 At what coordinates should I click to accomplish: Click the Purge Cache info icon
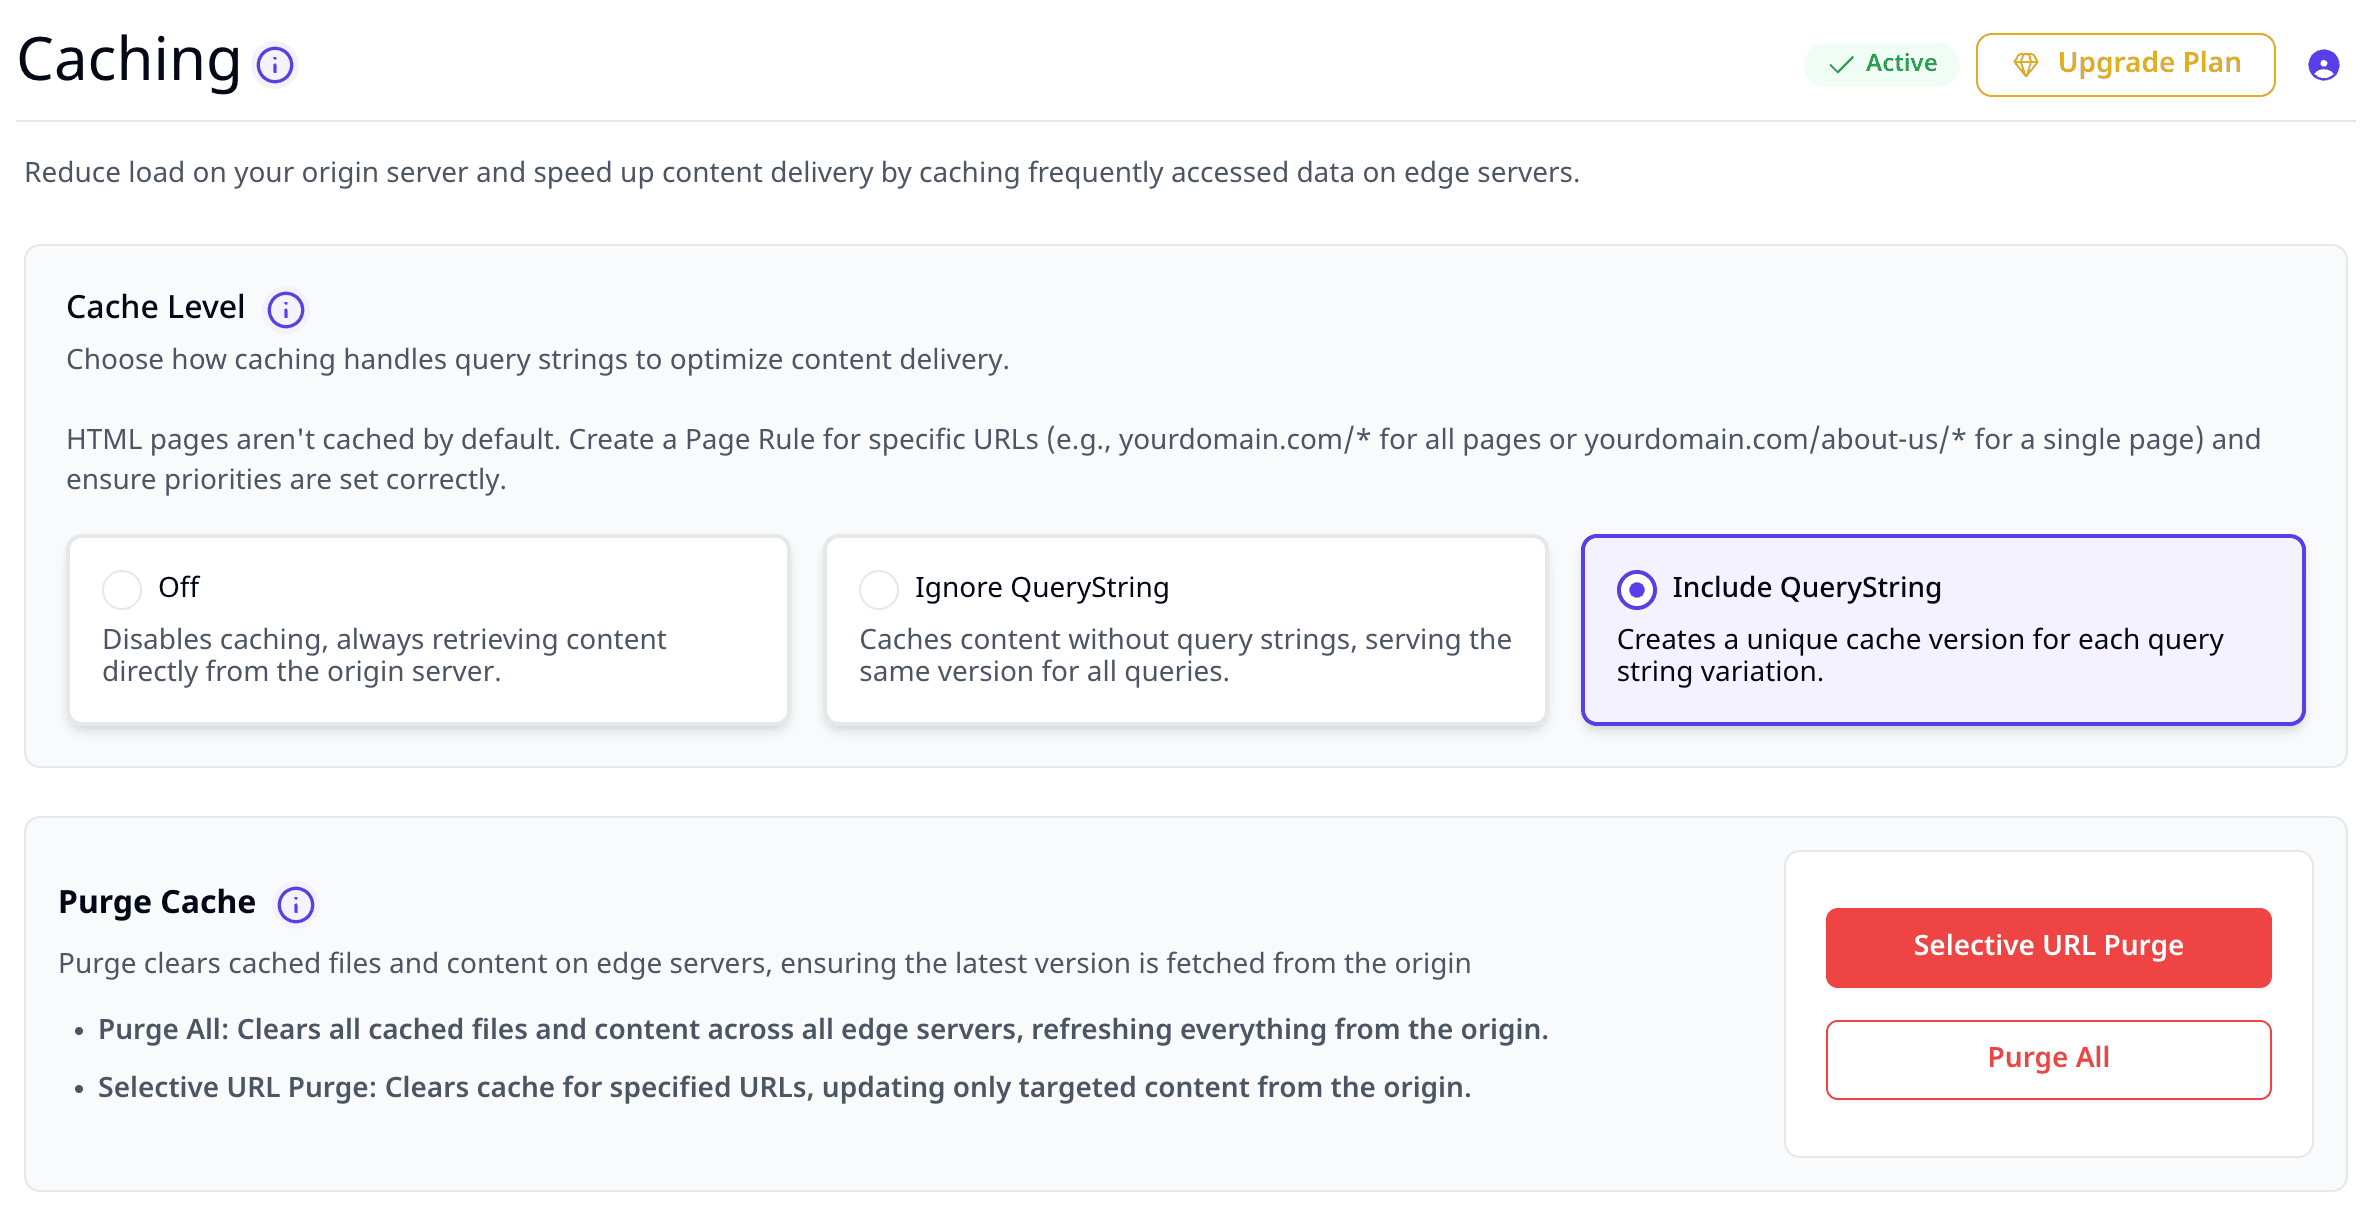pyautogui.click(x=296, y=905)
